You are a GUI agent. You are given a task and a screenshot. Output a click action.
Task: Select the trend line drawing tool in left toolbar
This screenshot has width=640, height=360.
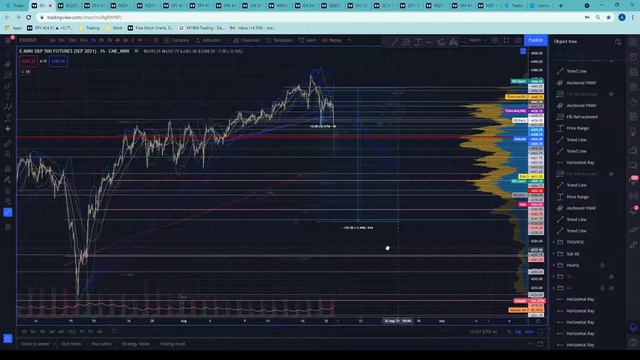(x=8, y=64)
